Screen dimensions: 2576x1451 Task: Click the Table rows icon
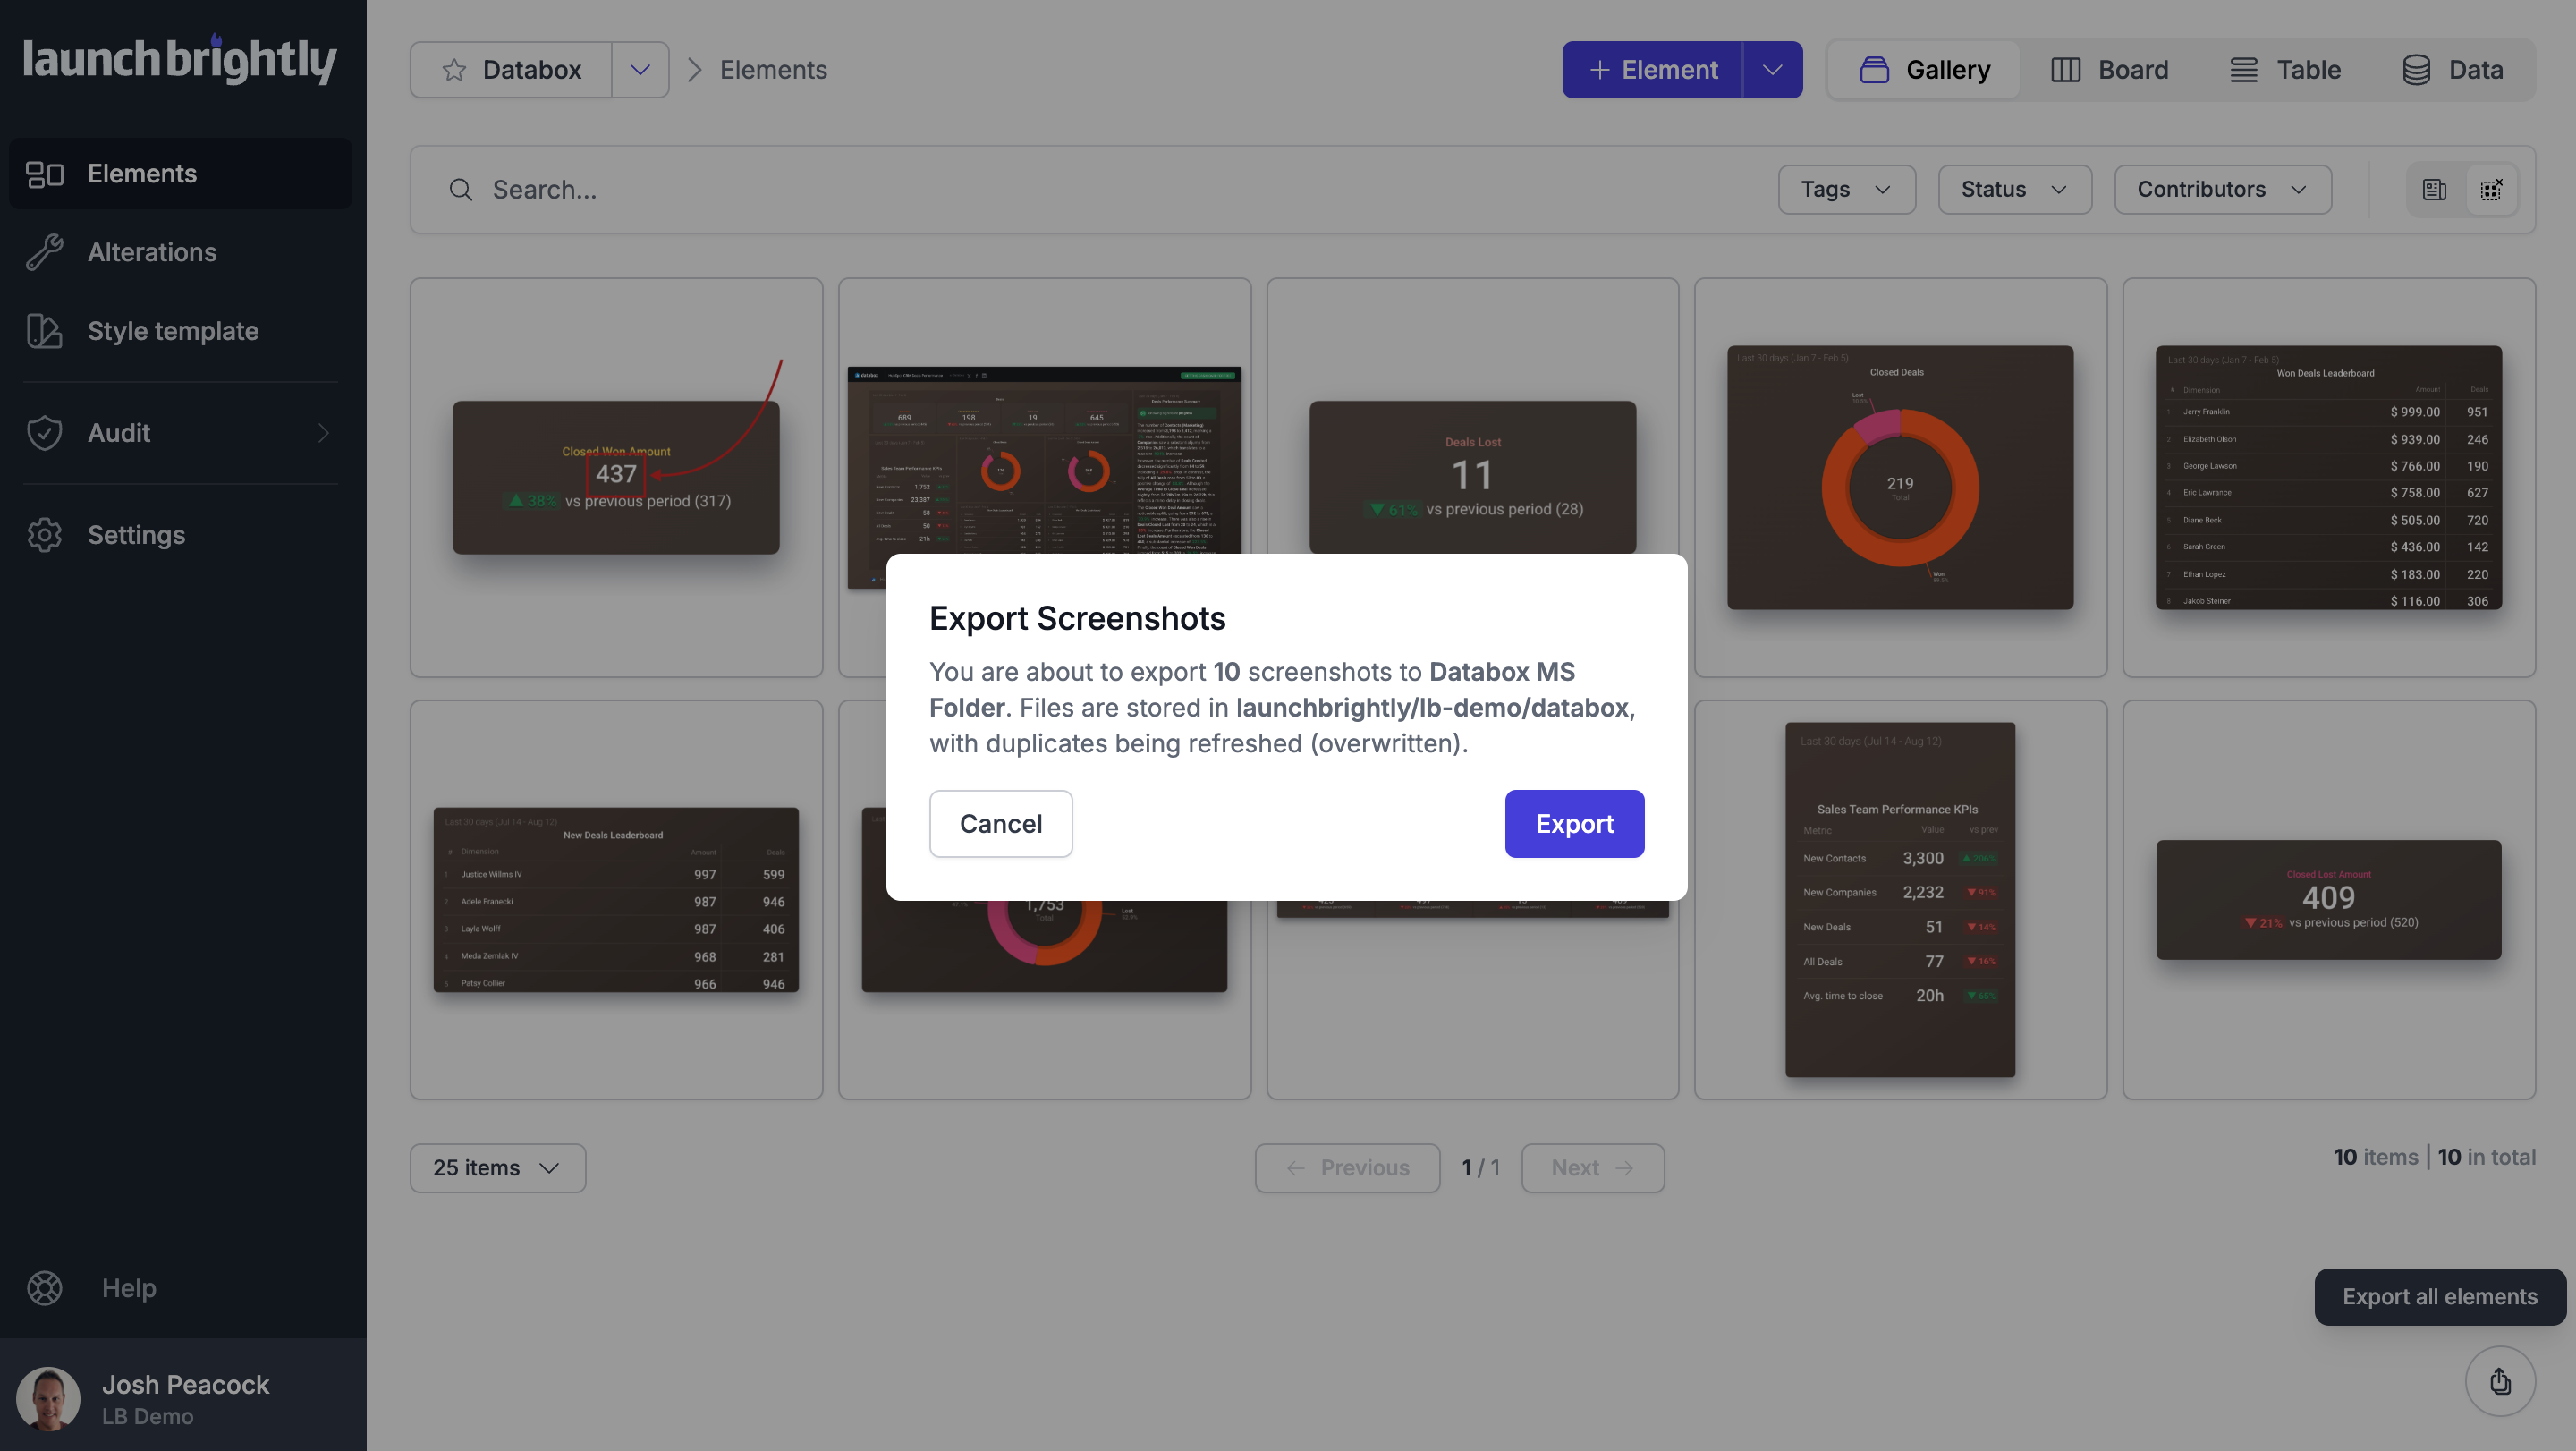[x=2243, y=70]
